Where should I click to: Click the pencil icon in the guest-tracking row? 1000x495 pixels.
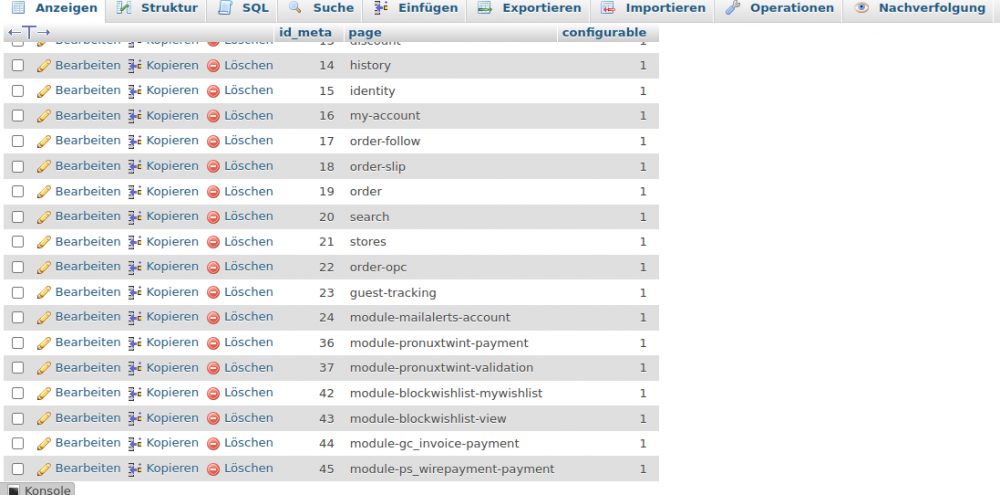coord(43,293)
